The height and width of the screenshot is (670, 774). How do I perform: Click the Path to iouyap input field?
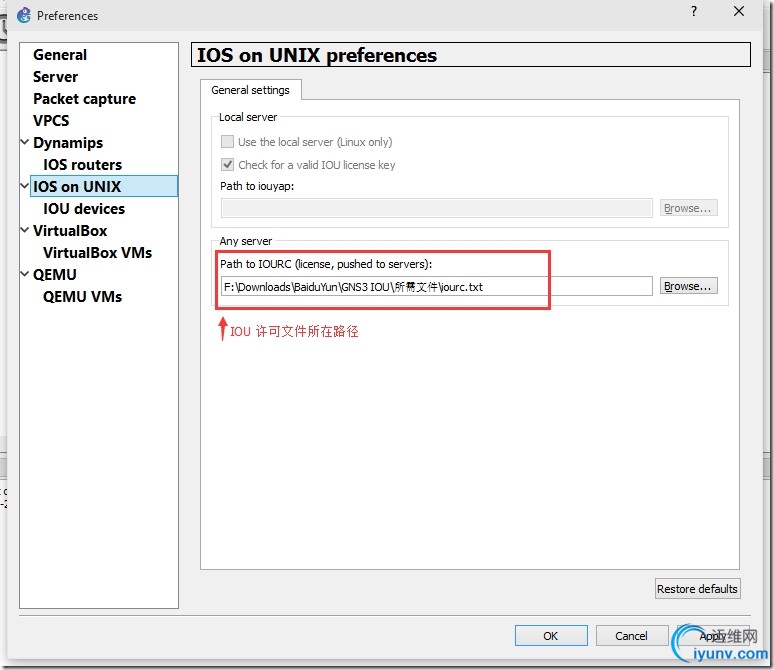(x=437, y=208)
